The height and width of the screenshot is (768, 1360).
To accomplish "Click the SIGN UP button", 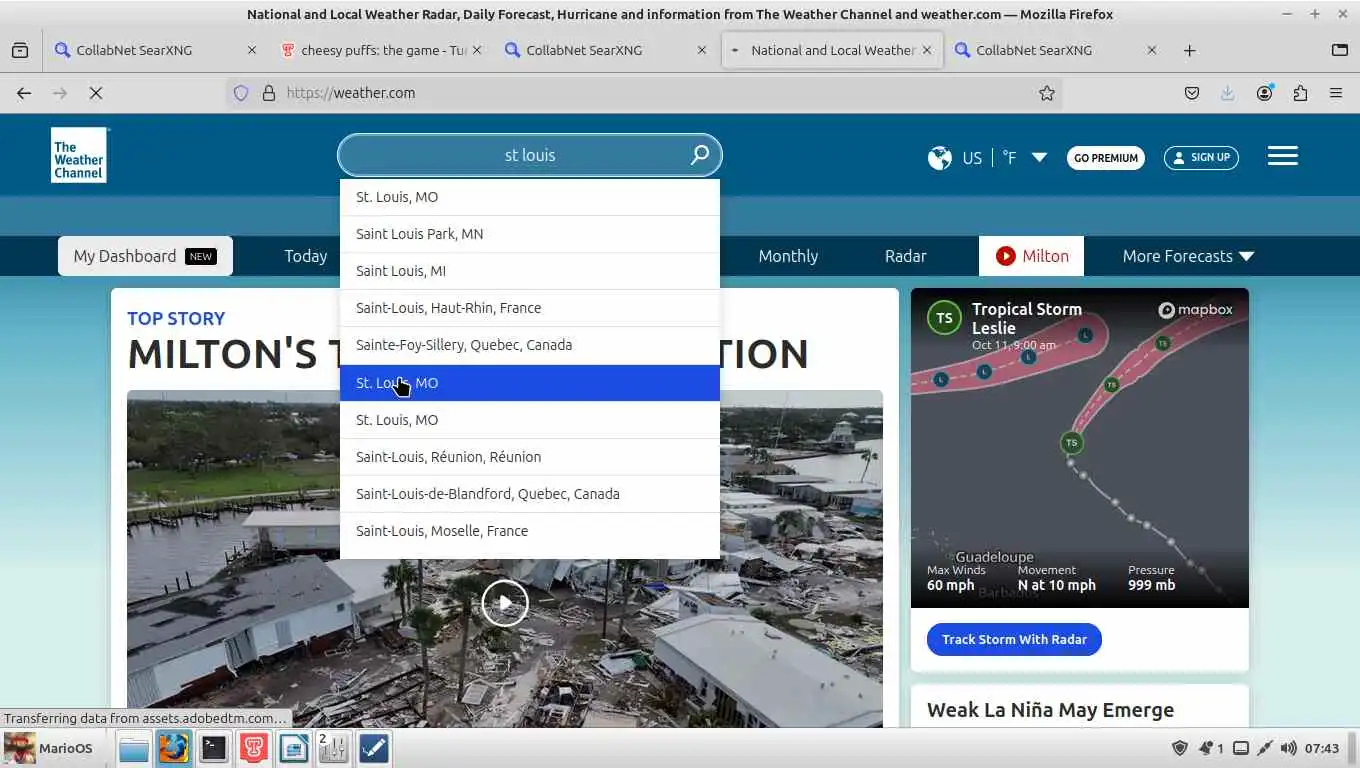I will pos(1201,158).
